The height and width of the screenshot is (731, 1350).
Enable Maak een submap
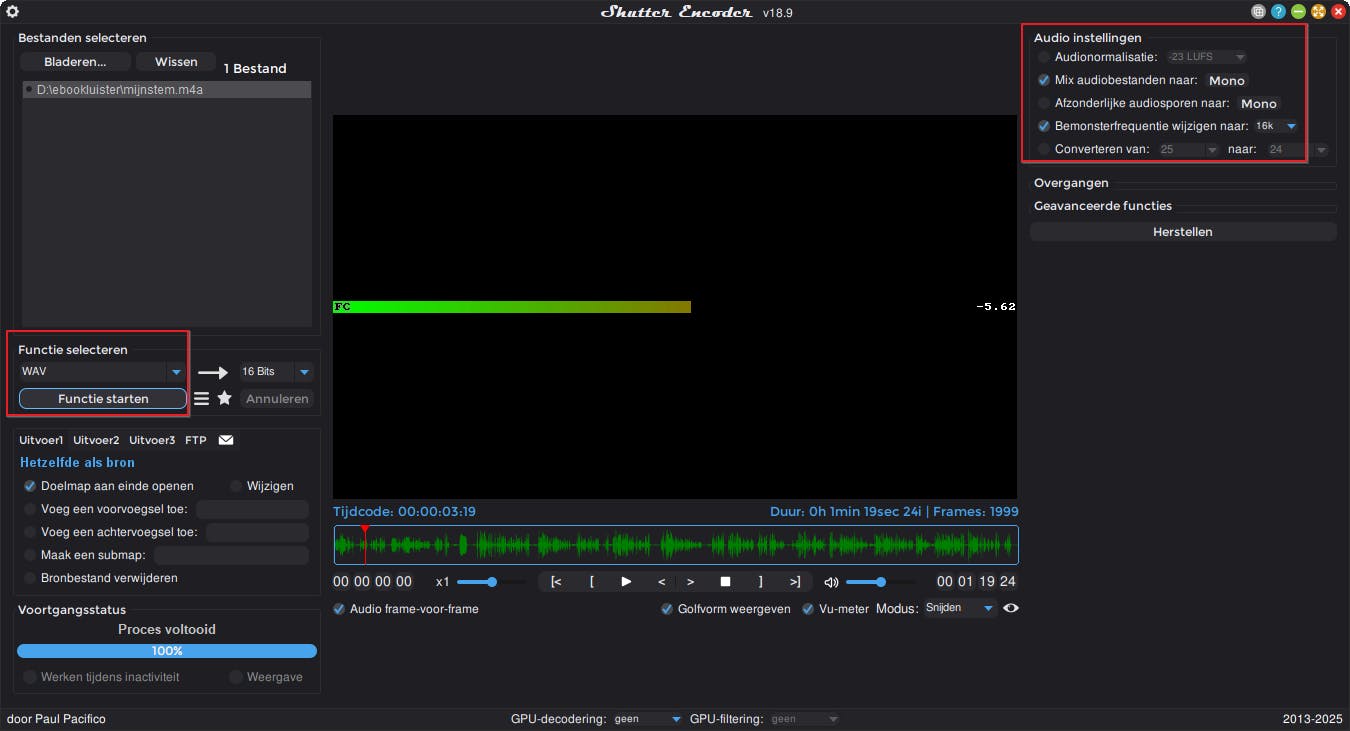click(30, 555)
